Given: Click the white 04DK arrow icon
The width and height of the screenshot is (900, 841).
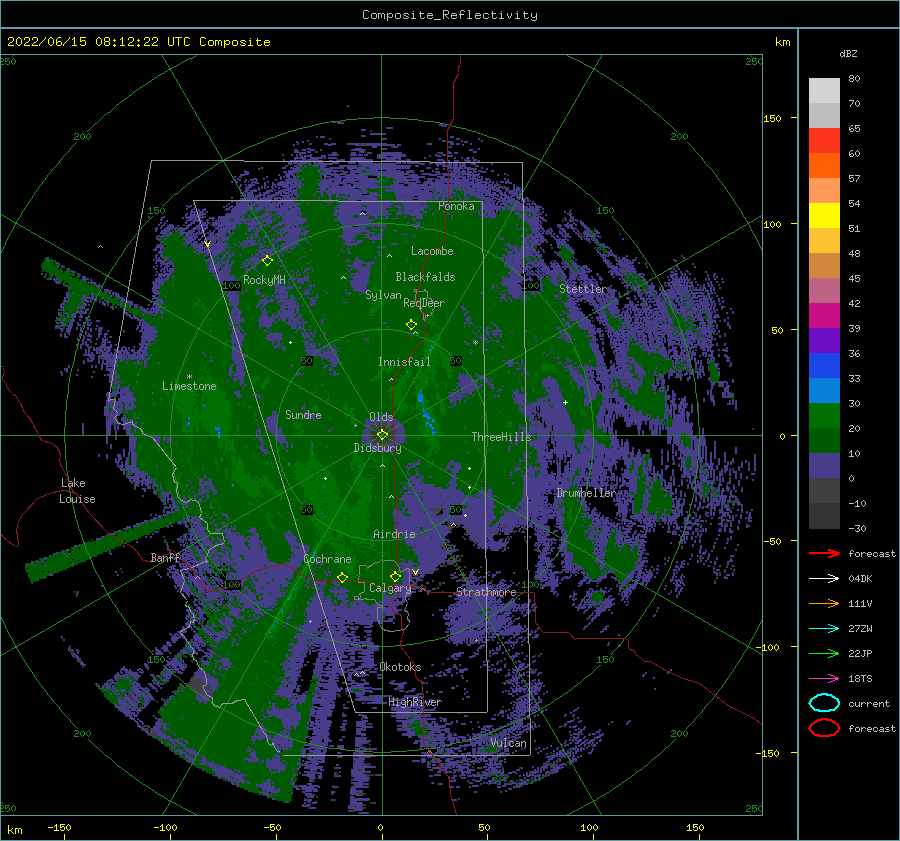Looking at the screenshot, I should click(x=824, y=579).
